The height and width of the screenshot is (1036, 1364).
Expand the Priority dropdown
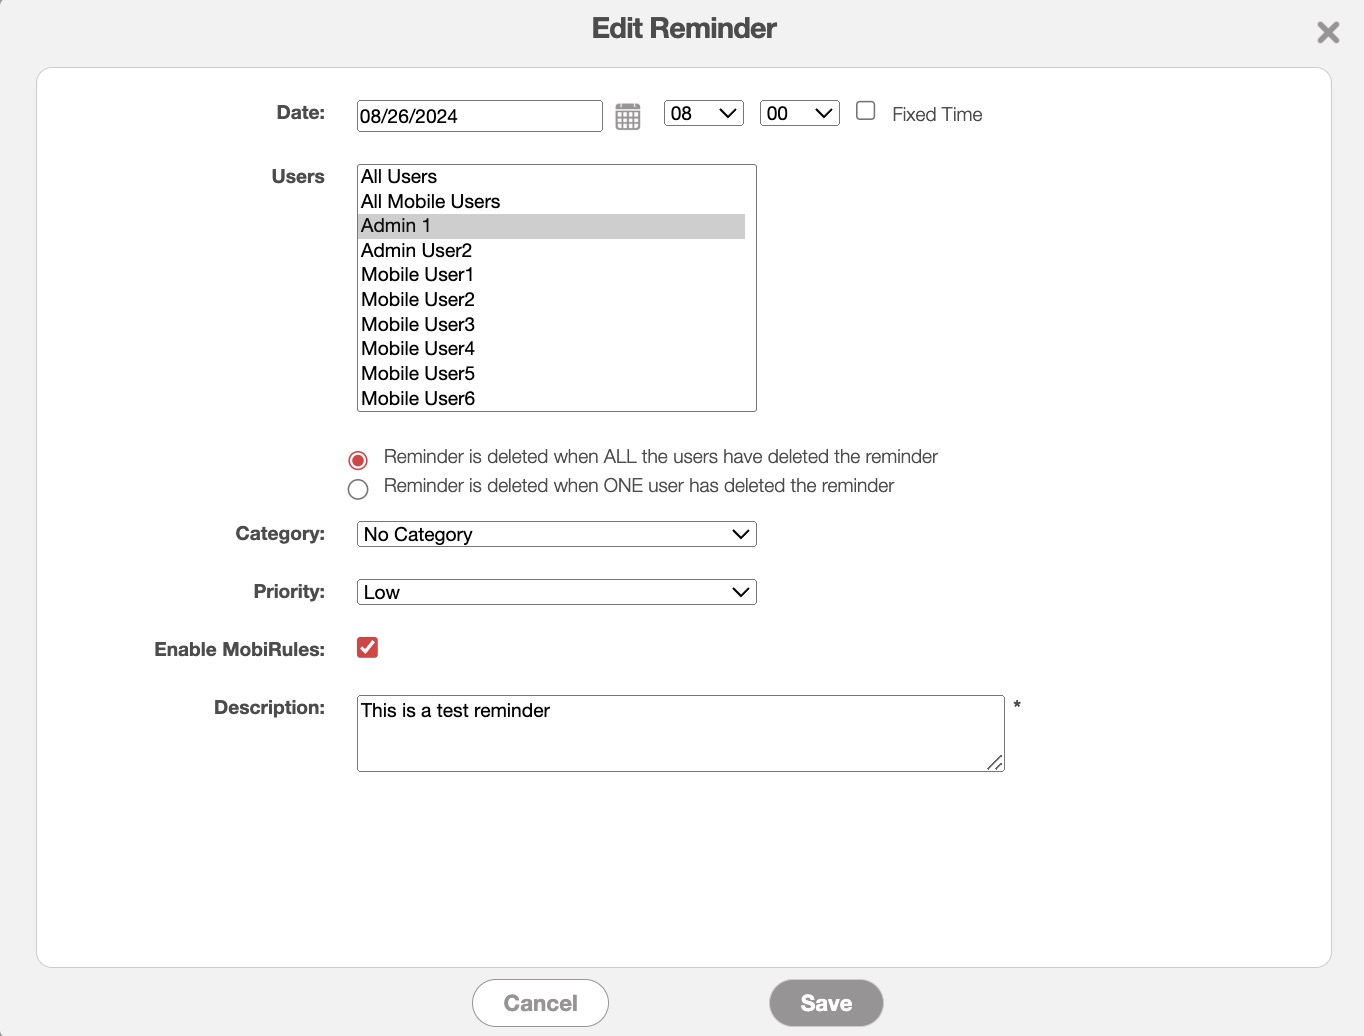click(x=556, y=593)
